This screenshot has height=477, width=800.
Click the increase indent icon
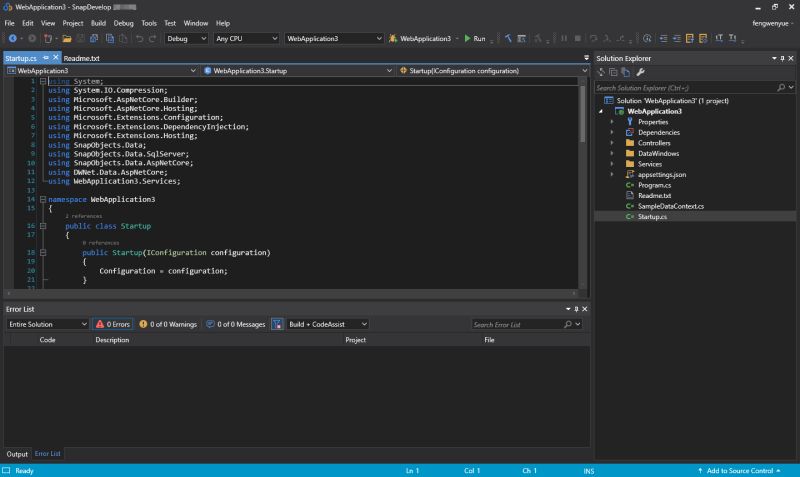tap(677, 38)
